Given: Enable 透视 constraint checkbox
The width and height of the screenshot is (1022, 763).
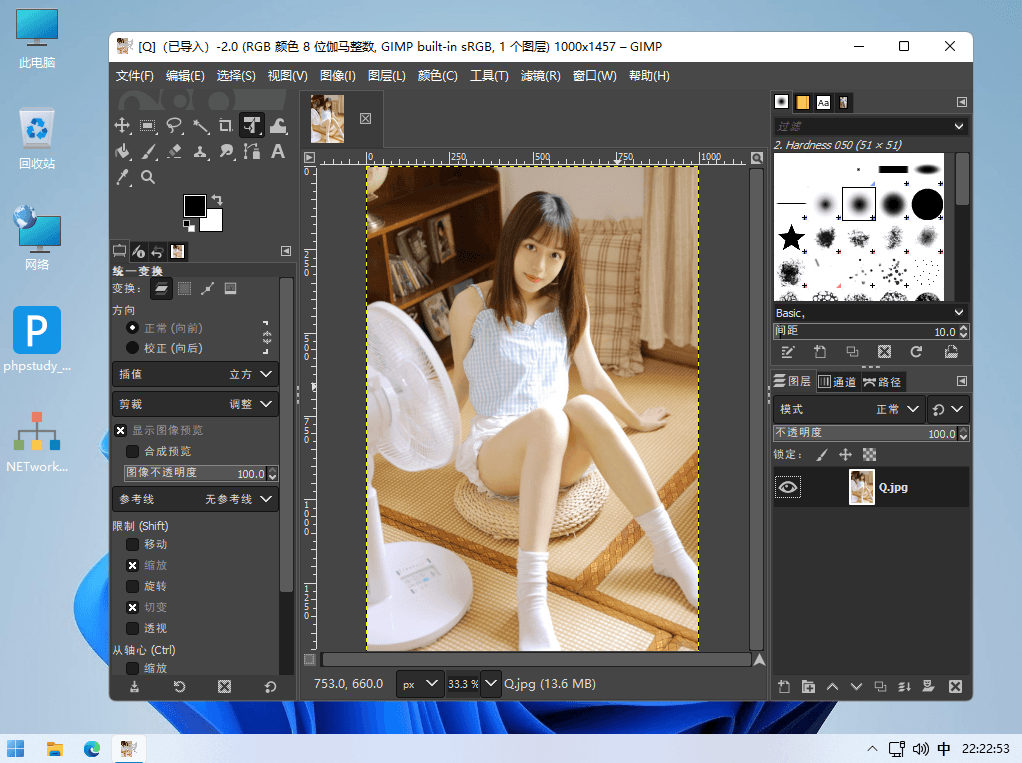Looking at the screenshot, I should [132, 628].
